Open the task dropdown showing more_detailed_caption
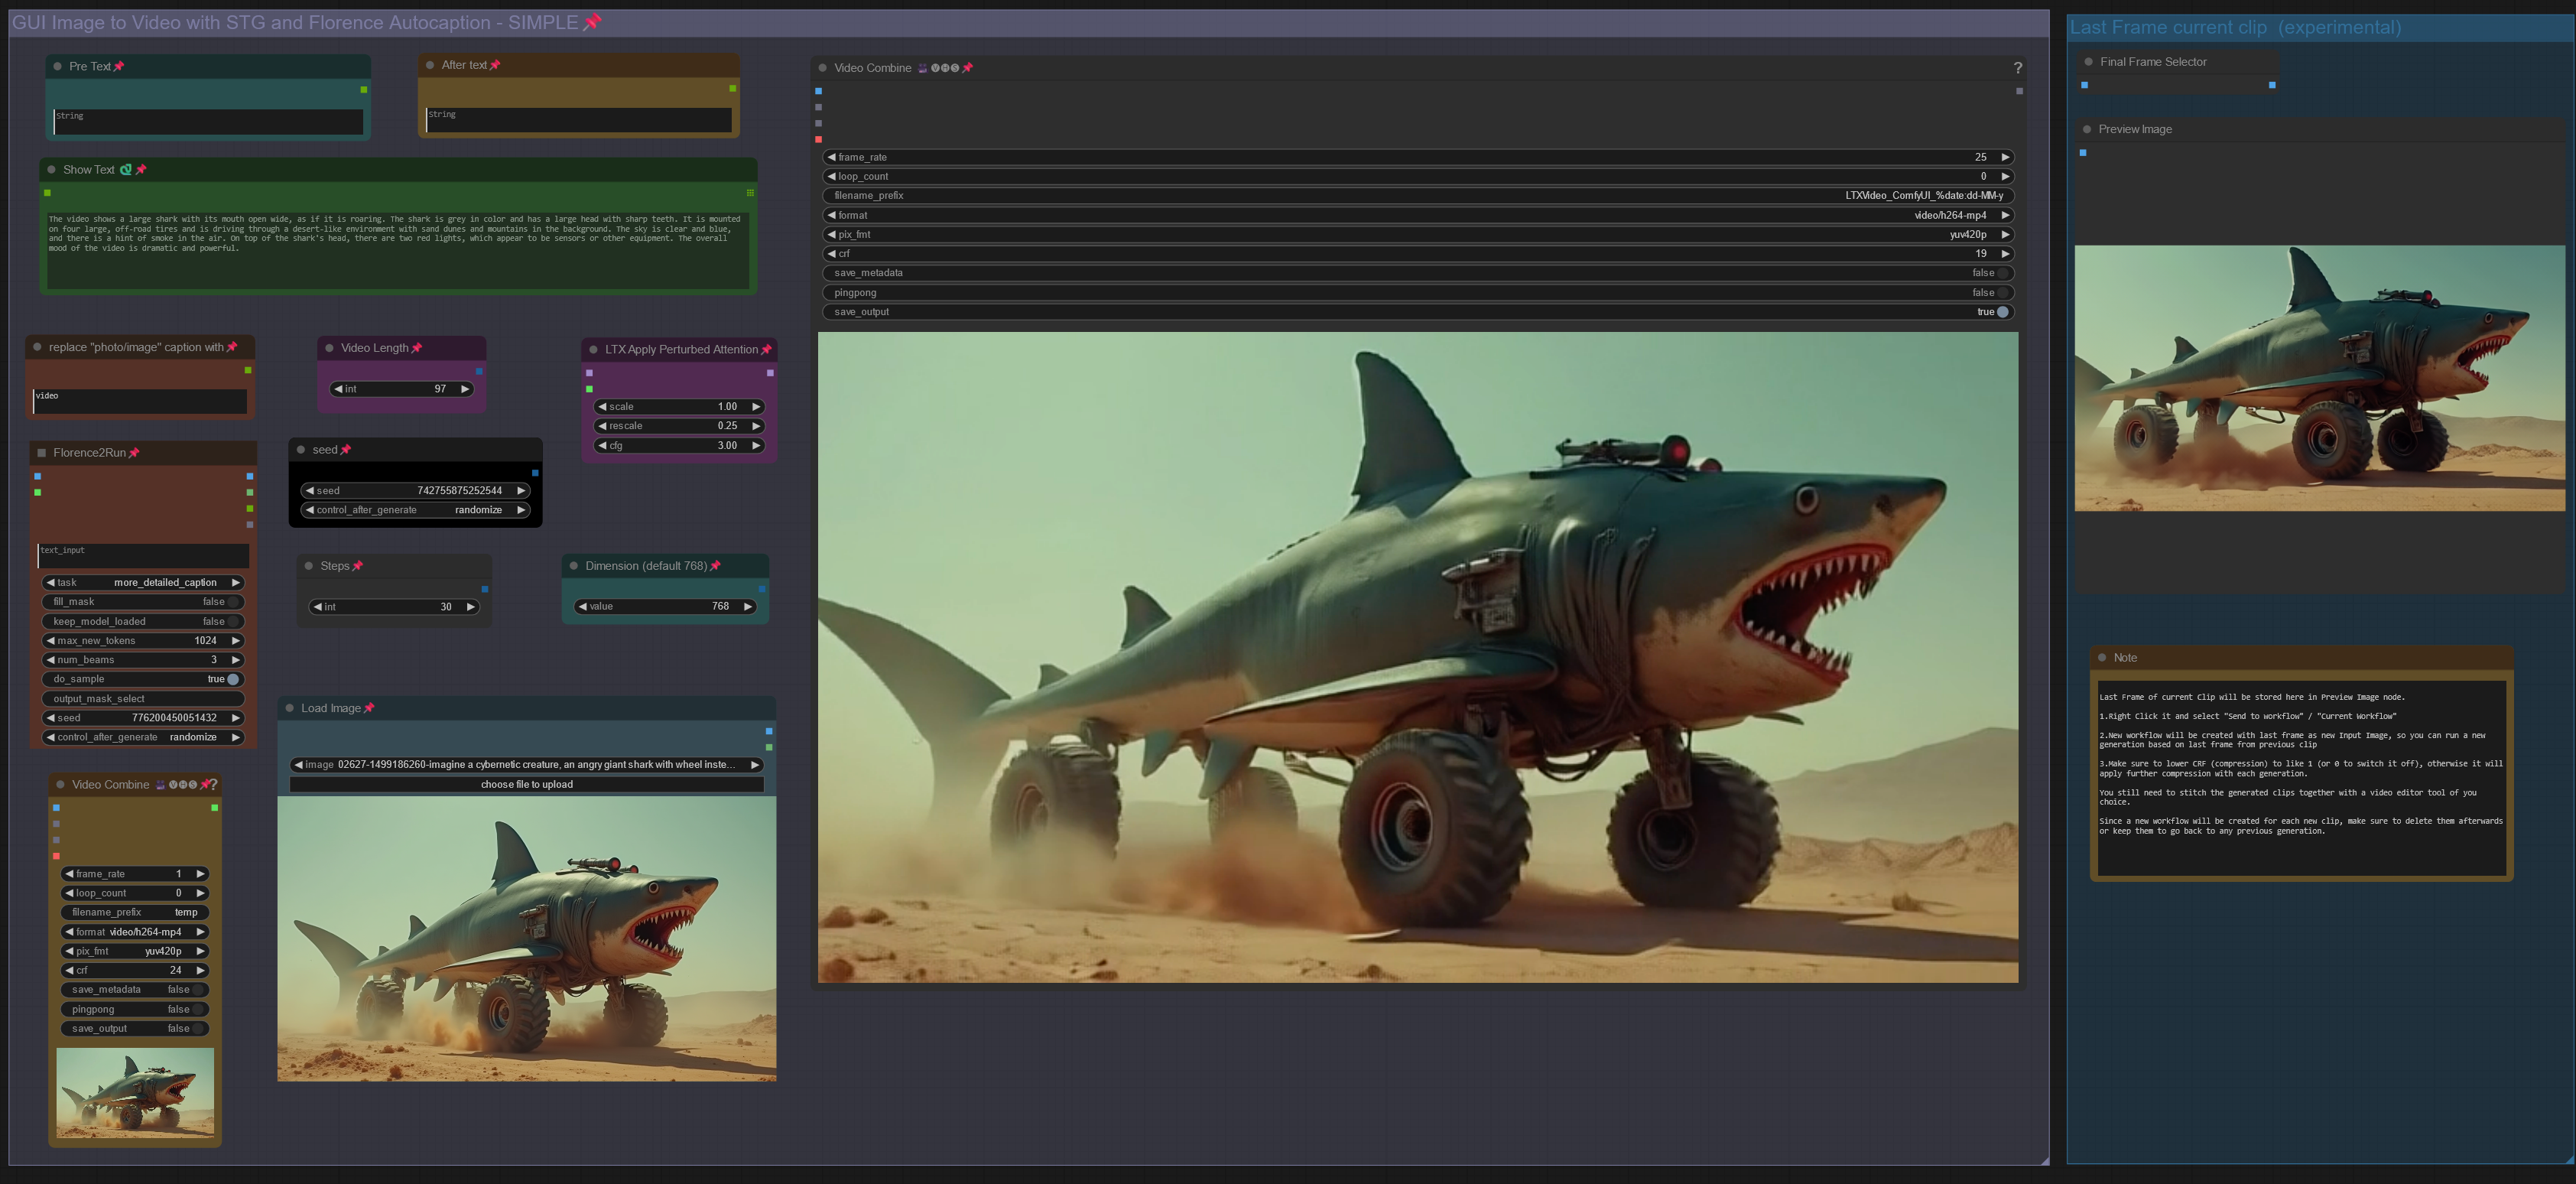 pos(143,582)
